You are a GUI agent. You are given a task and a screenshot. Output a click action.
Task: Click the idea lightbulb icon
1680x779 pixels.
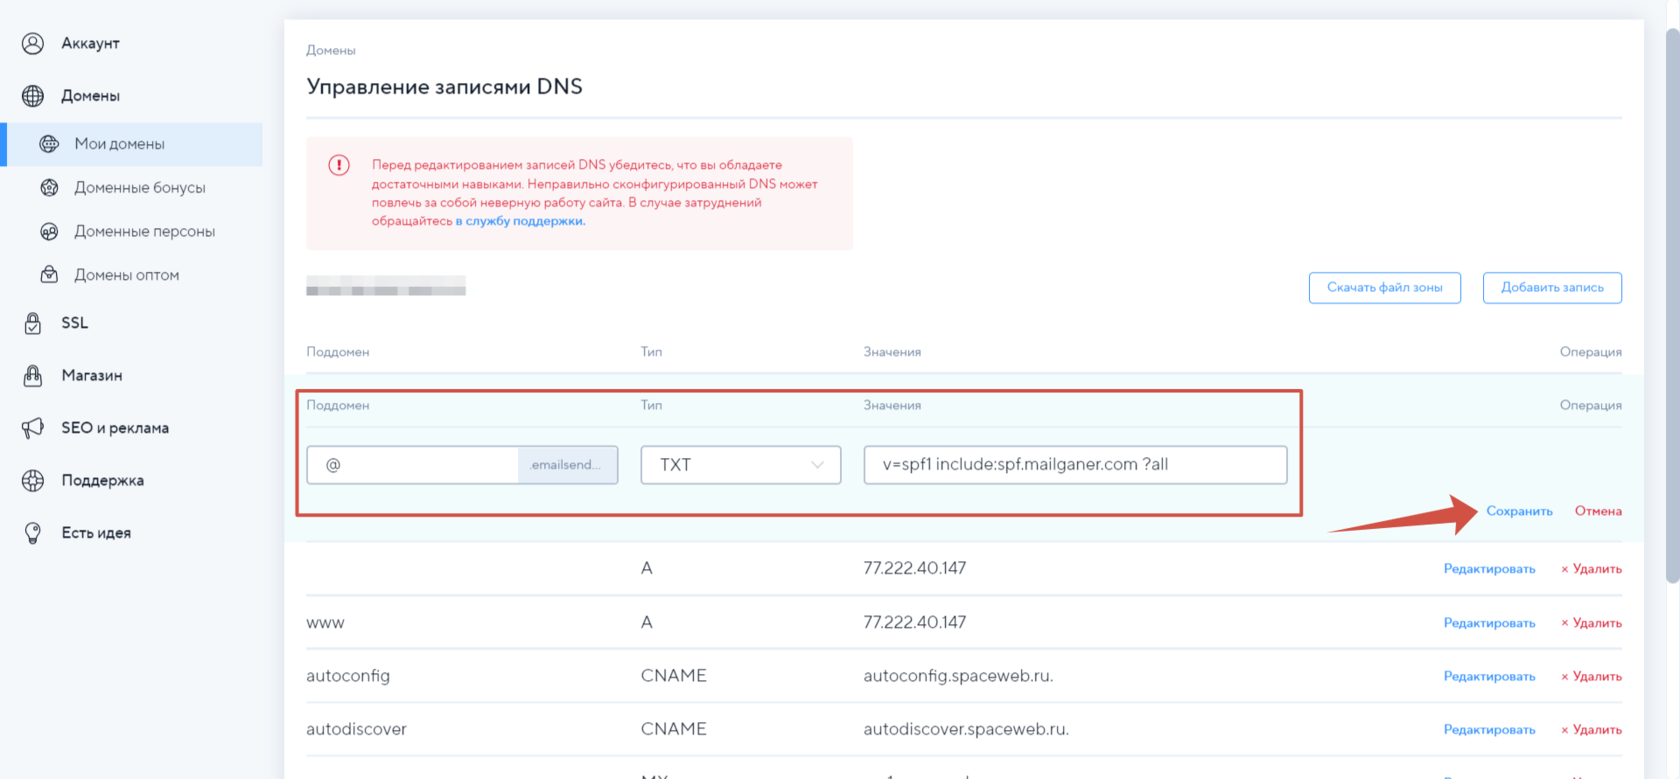point(33,533)
